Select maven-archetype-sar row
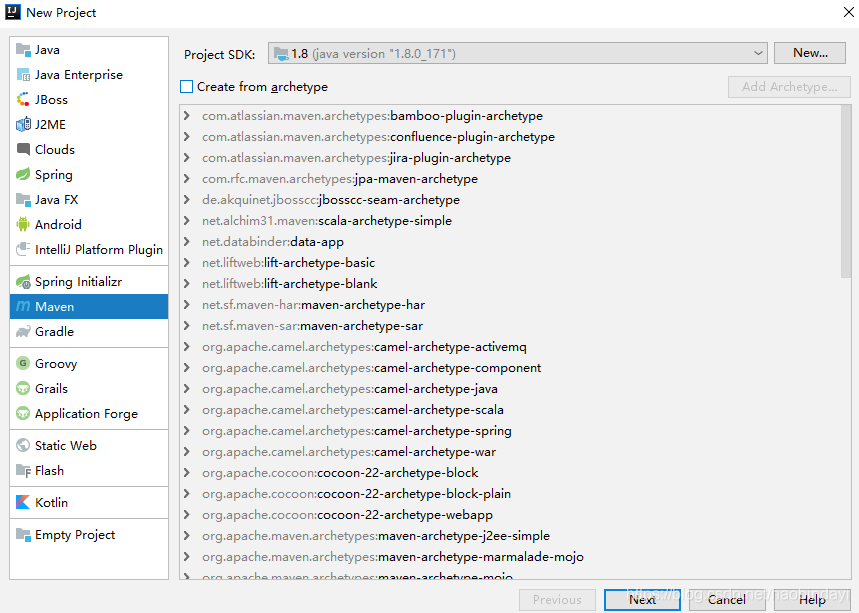The width and height of the screenshot is (859, 613). [510, 326]
